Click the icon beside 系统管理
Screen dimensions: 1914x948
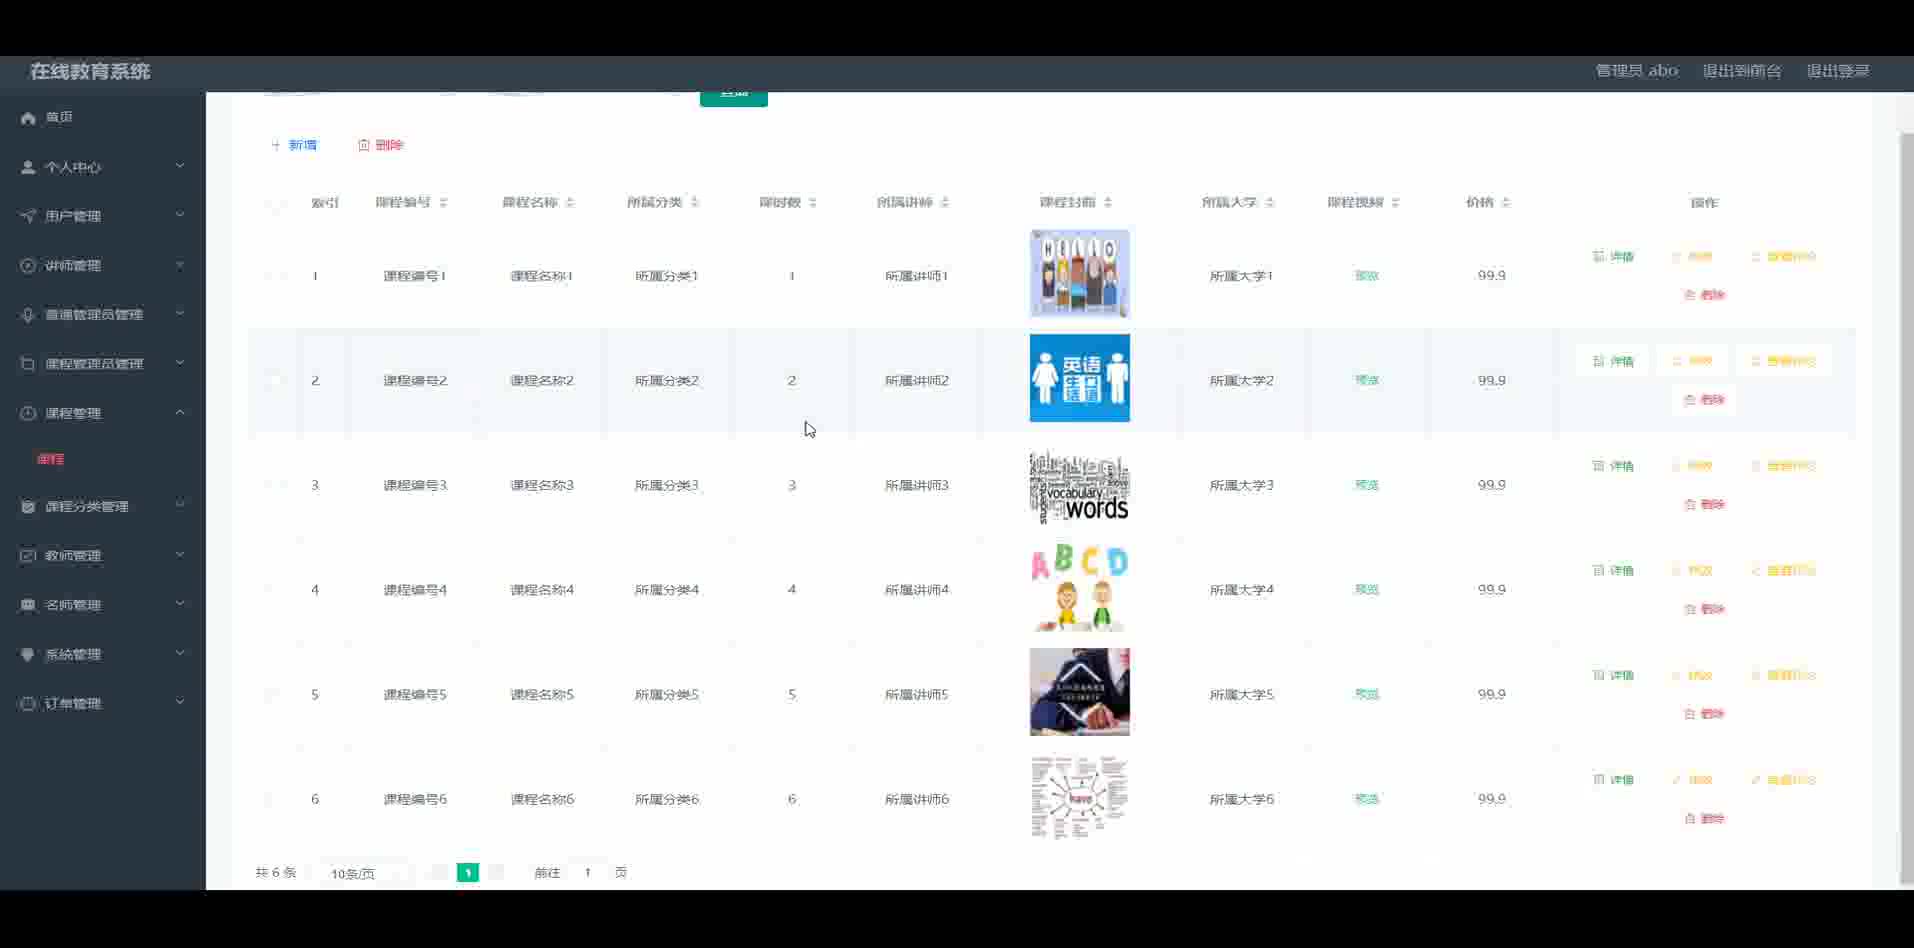[28, 654]
